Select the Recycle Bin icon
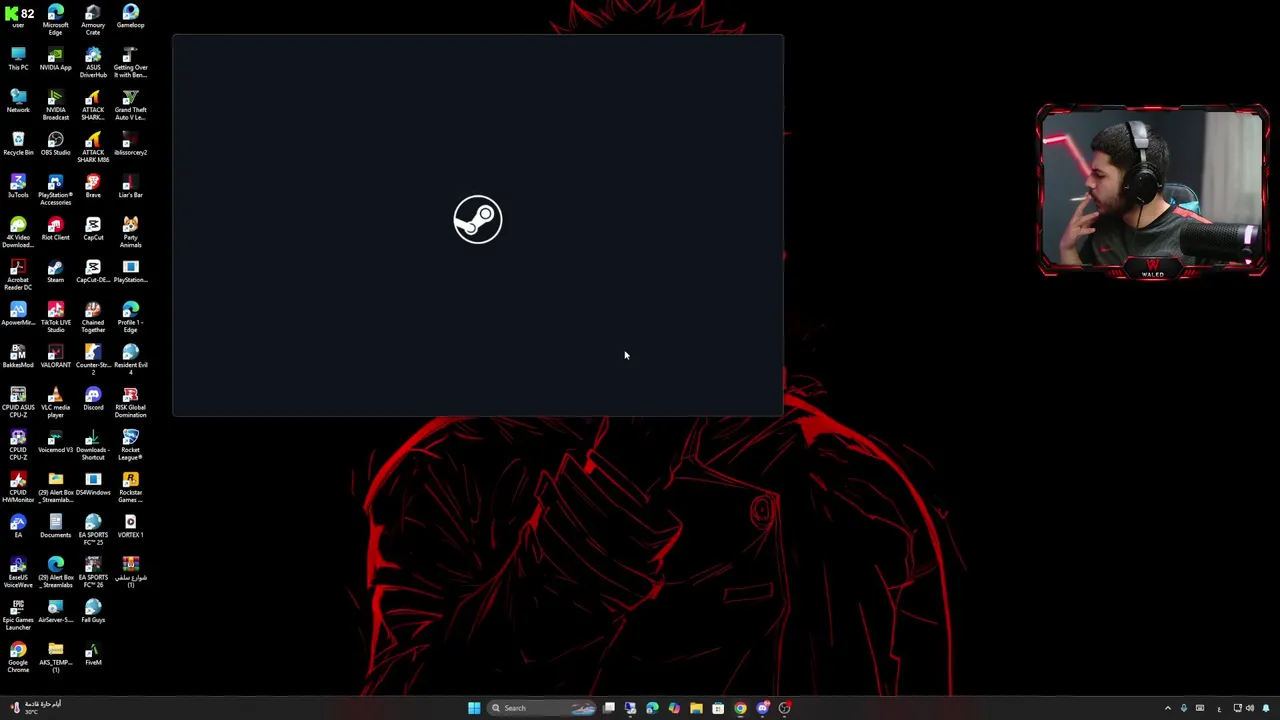This screenshot has height=720, width=1280. [18, 144]
